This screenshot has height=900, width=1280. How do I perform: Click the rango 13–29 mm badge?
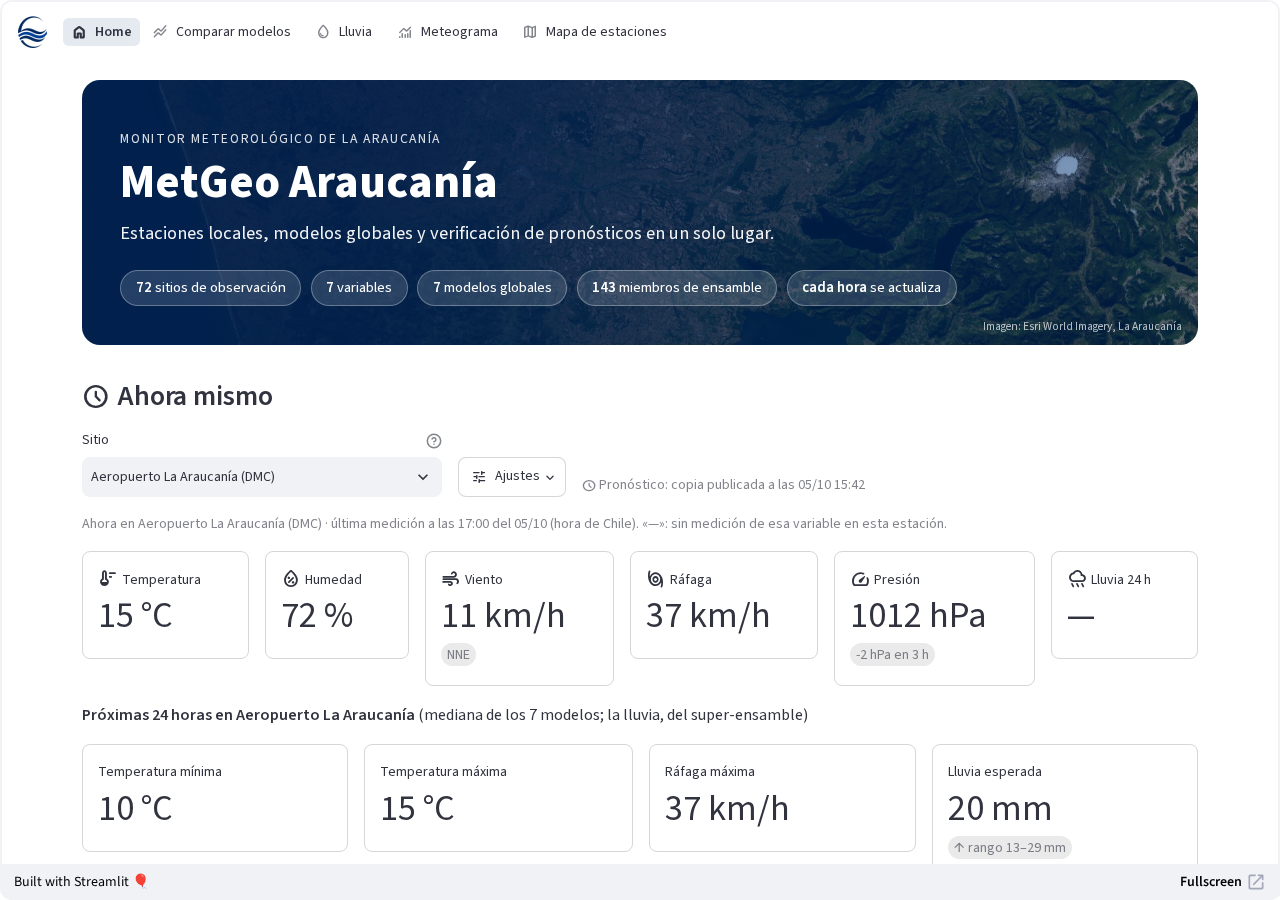1010,848
